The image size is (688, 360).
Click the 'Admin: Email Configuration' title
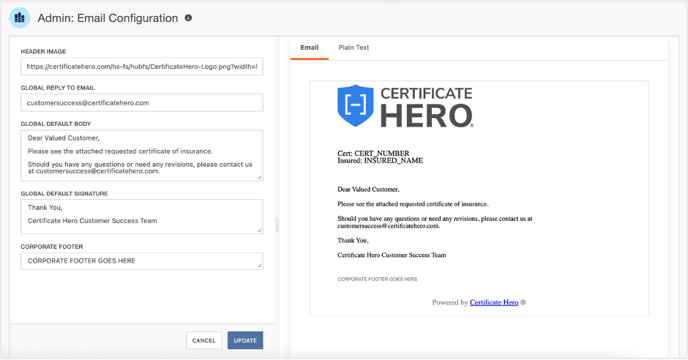coord(108,18)
